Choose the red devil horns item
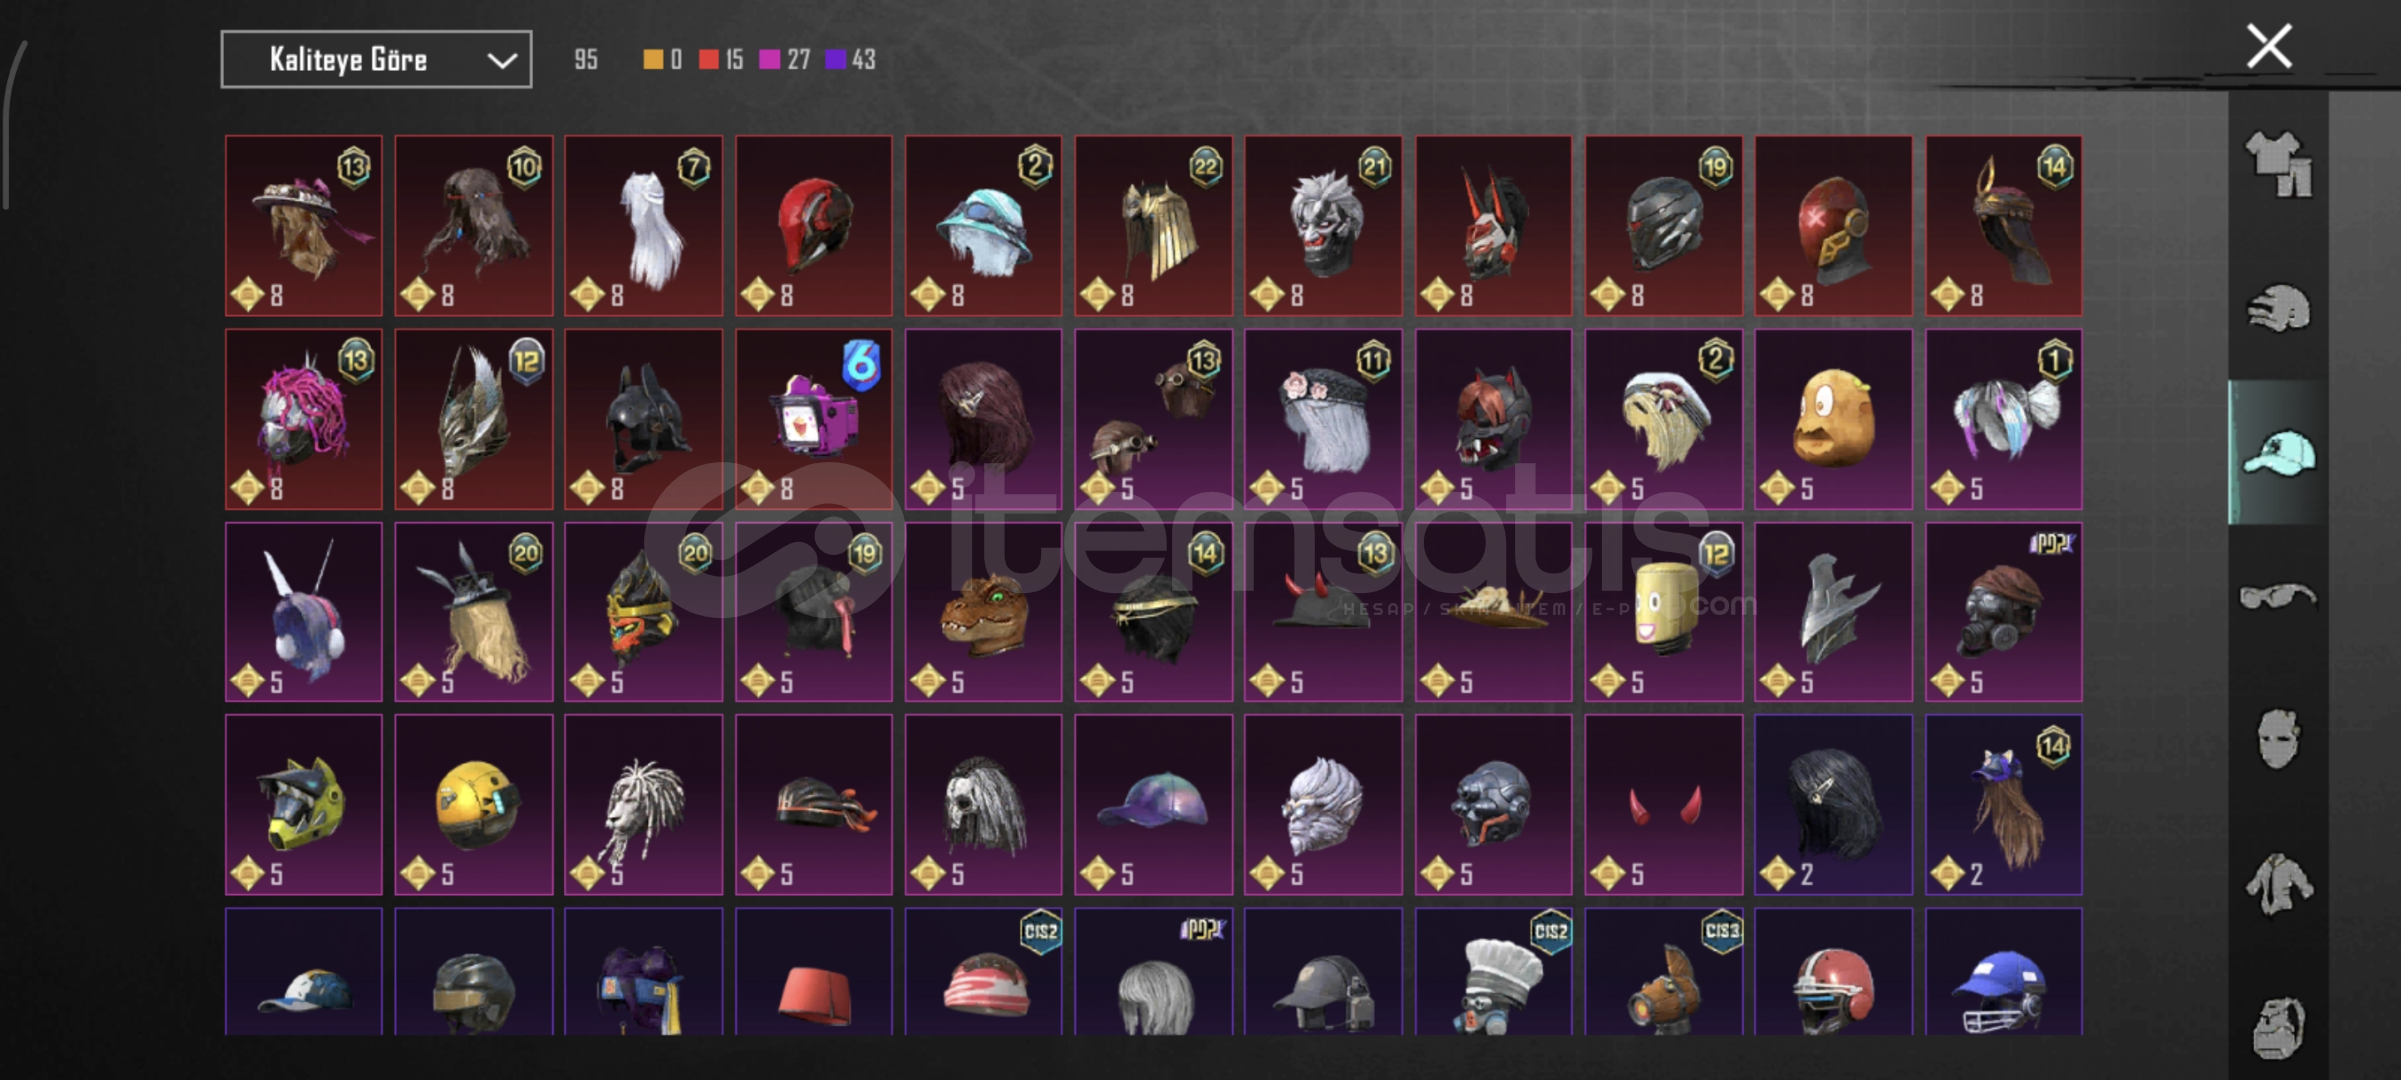 [1664, 805]
